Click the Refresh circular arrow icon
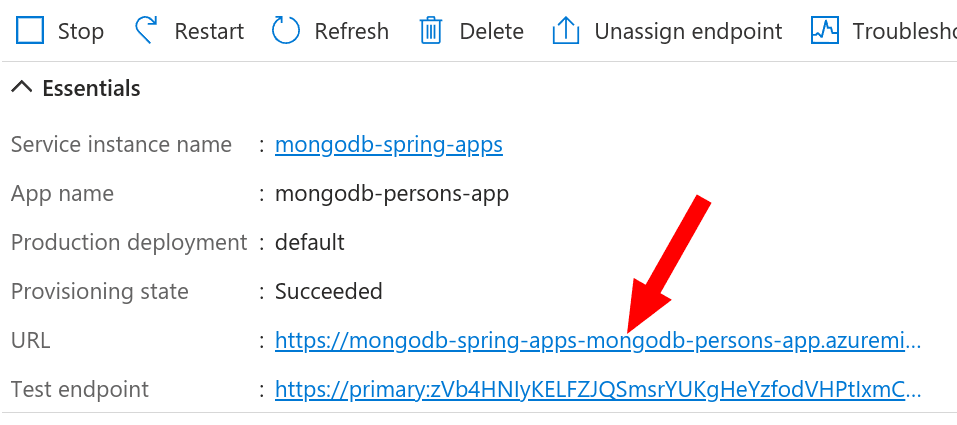Image resolution: width=957 pixels, height=425 pixels. coord(286,31)
